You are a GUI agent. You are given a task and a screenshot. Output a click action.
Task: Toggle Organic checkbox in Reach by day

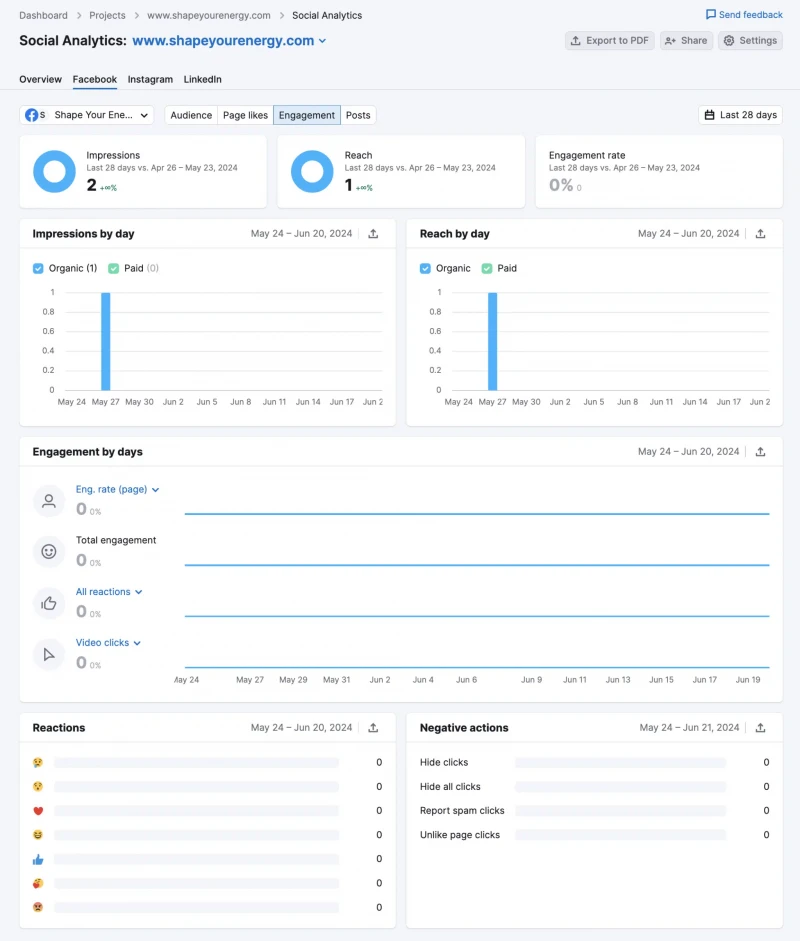tap(425, 268)
